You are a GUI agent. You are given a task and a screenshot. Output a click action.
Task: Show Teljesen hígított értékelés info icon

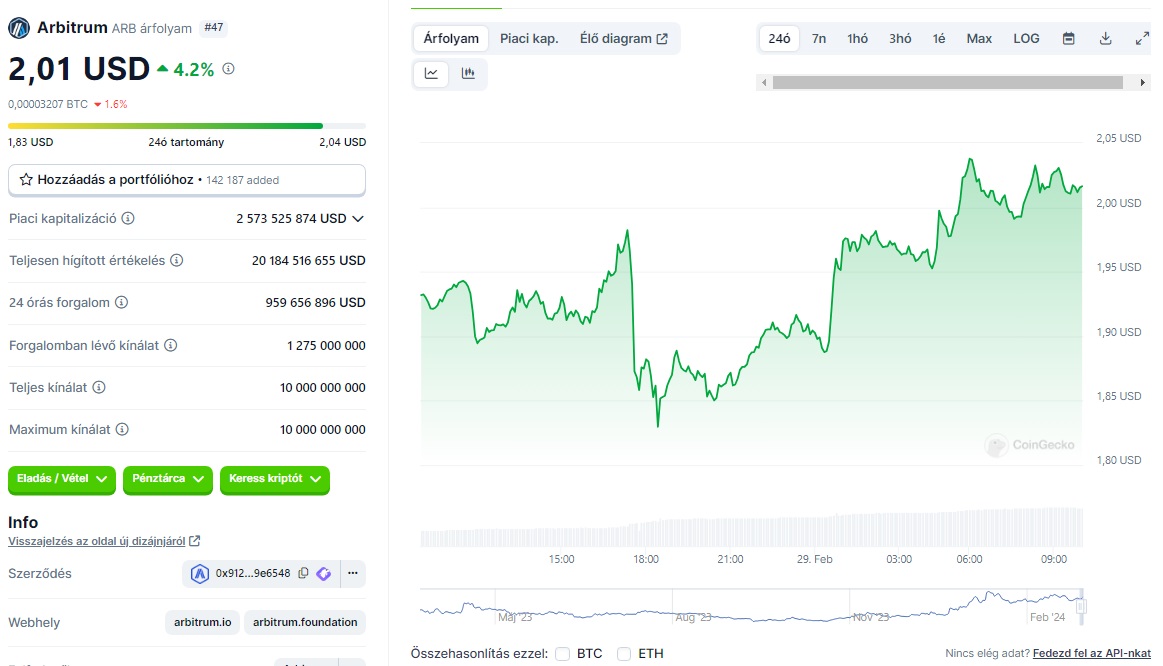coord(177,260)
